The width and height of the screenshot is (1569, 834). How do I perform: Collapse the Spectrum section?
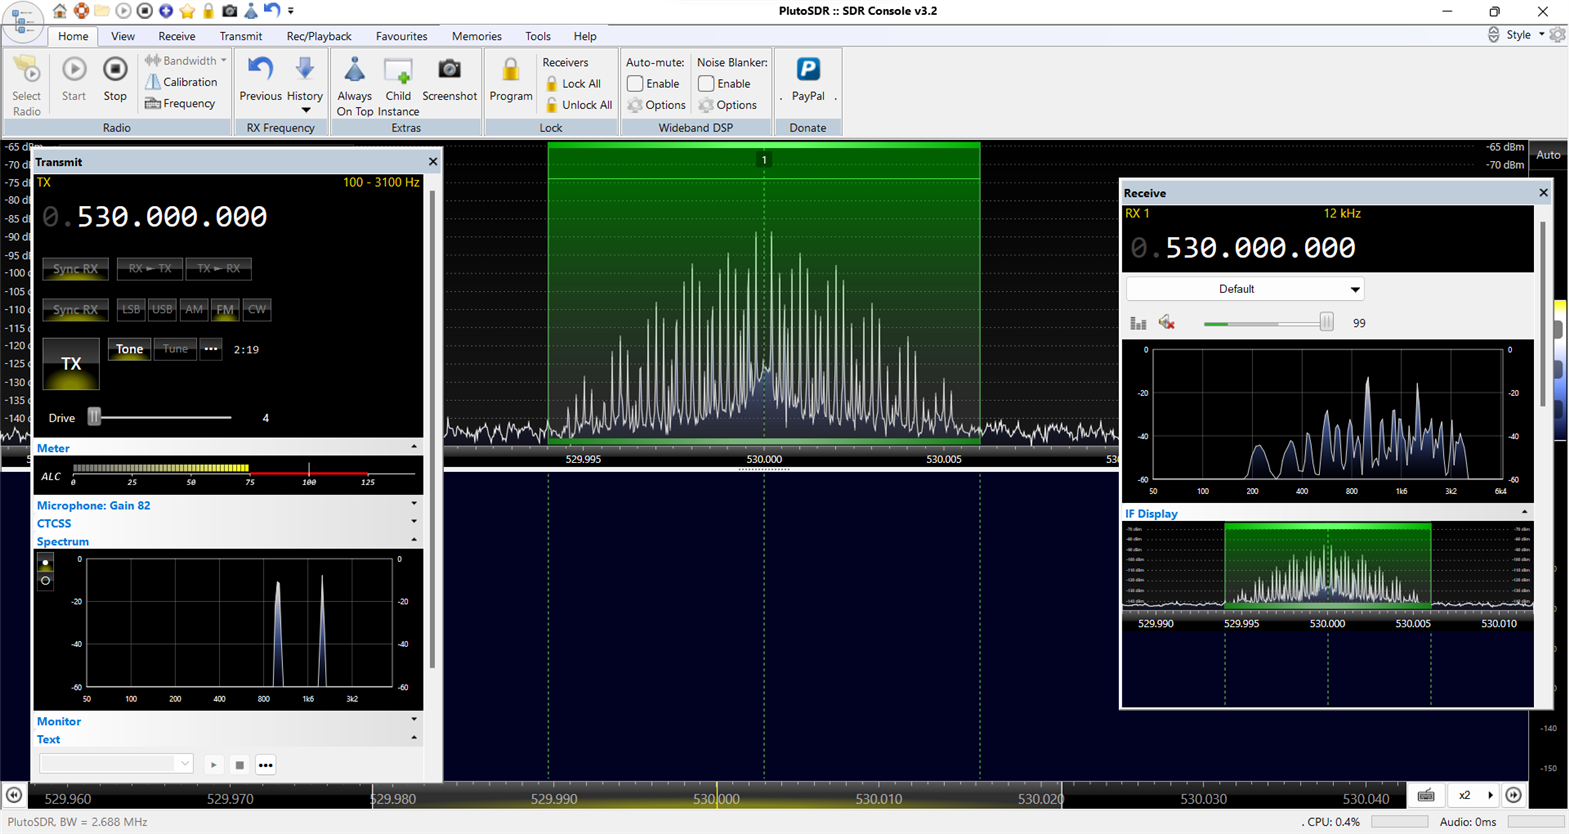(x=414, y=540)
